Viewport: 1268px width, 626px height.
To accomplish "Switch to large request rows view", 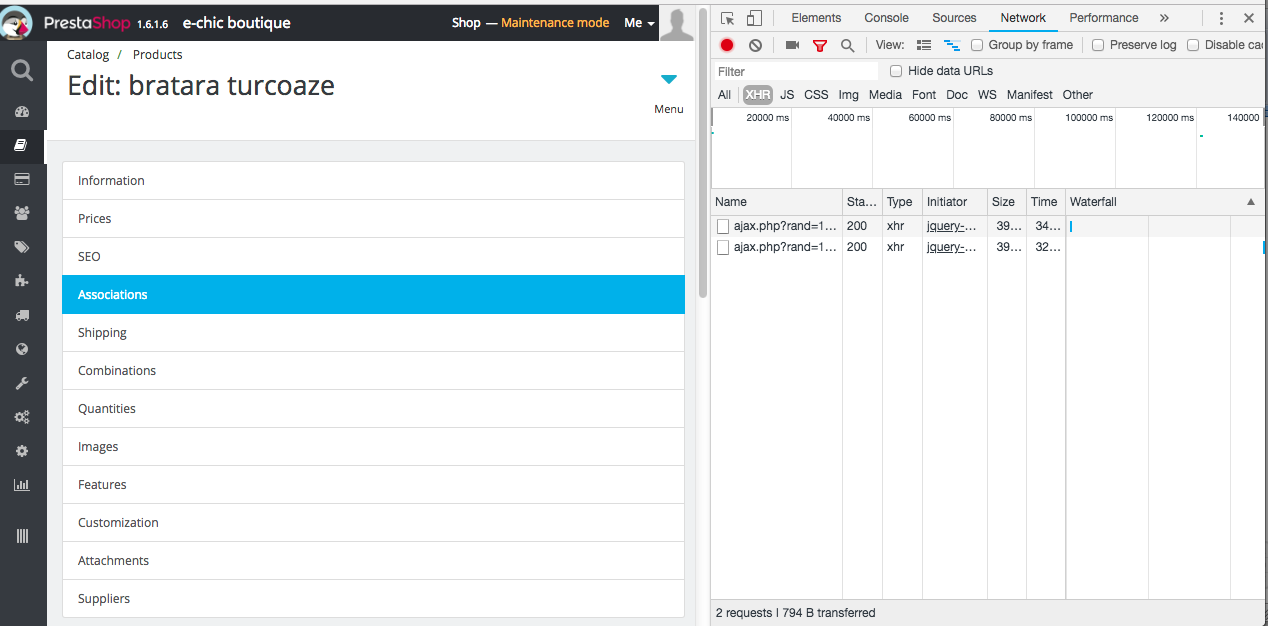I will point(924,45).
